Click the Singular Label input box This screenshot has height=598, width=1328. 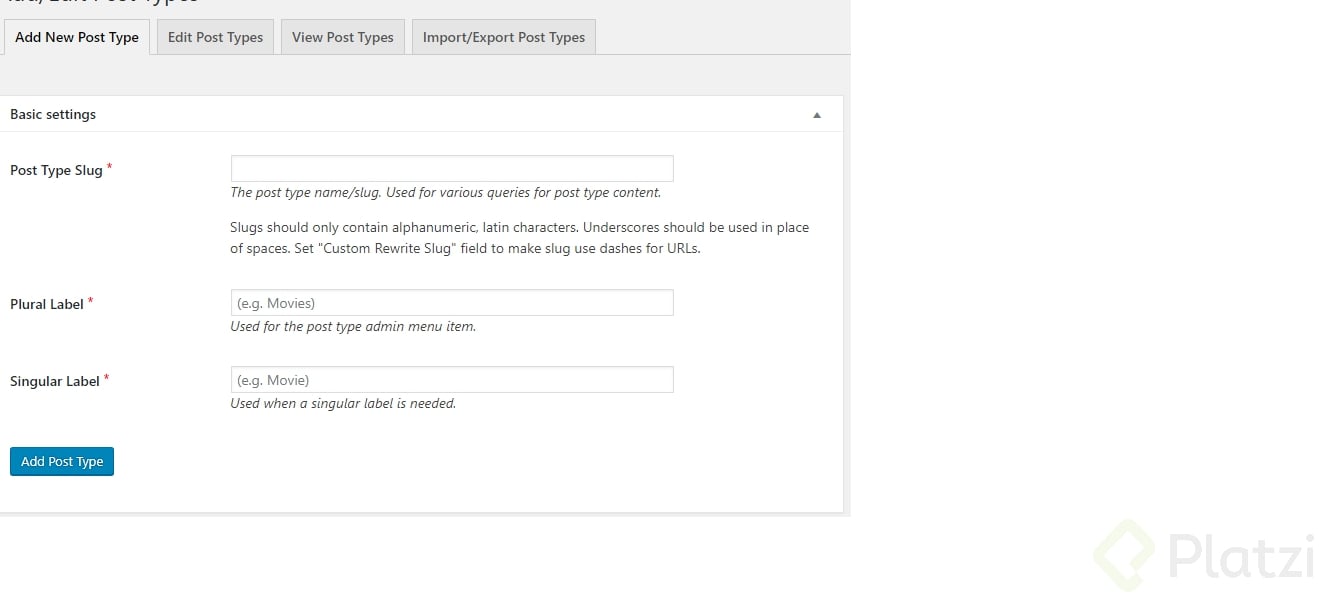click(x=452, y=379)
